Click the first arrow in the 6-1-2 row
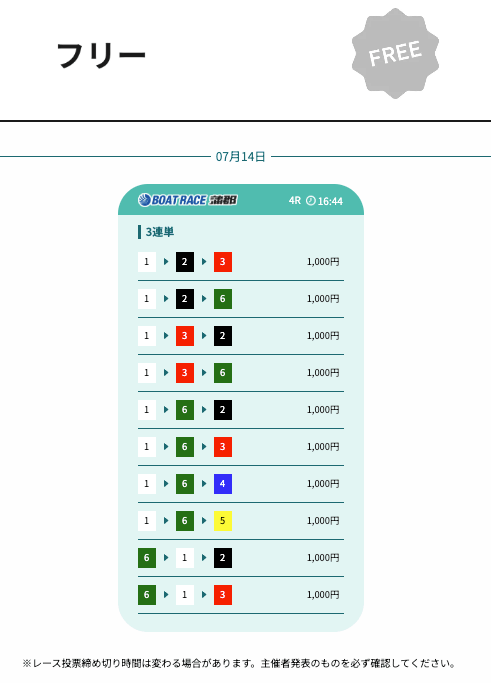 pos(166,558)
